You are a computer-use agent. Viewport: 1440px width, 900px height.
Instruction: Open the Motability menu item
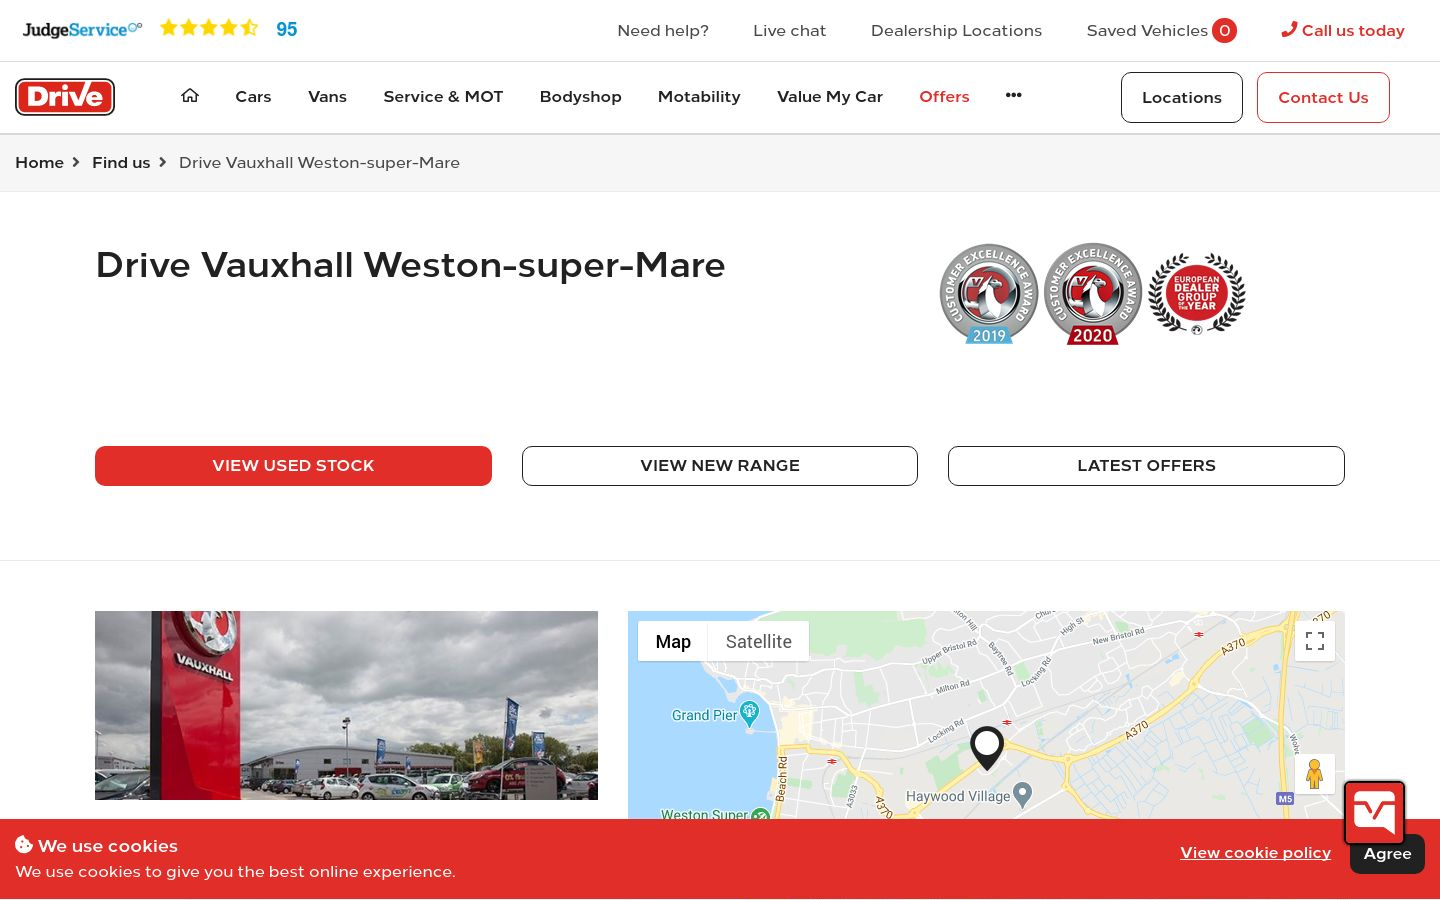pyautogui.click(x=699, y=97)
